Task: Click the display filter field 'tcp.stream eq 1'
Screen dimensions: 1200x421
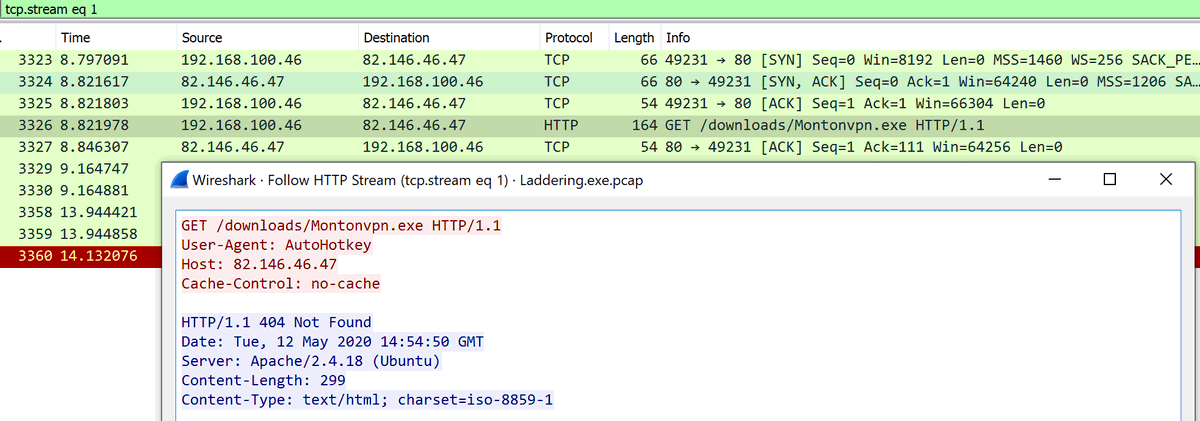Action: [x=600, y=8]
